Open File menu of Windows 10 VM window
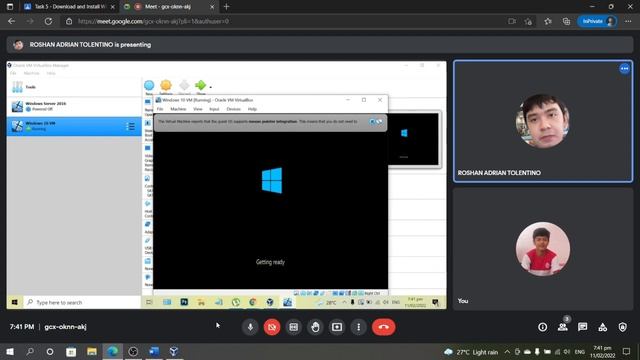The width and height of the screenshot is (640, 360). click(160, 109)
